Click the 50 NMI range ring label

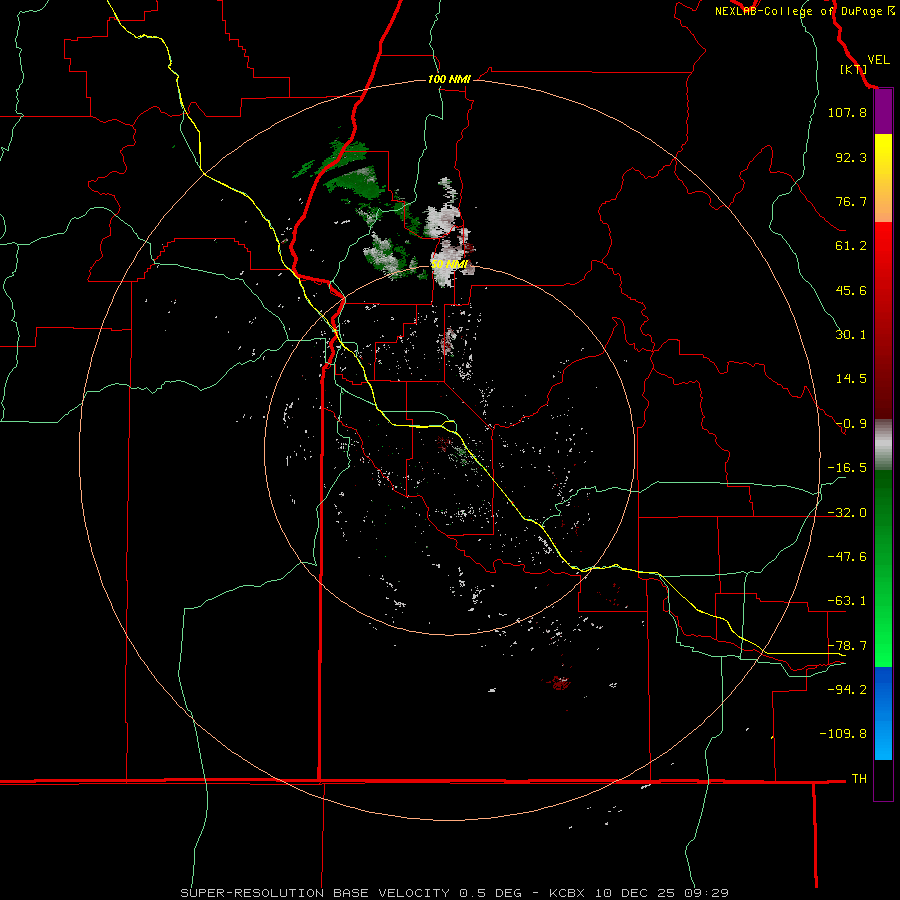(449, 265)
